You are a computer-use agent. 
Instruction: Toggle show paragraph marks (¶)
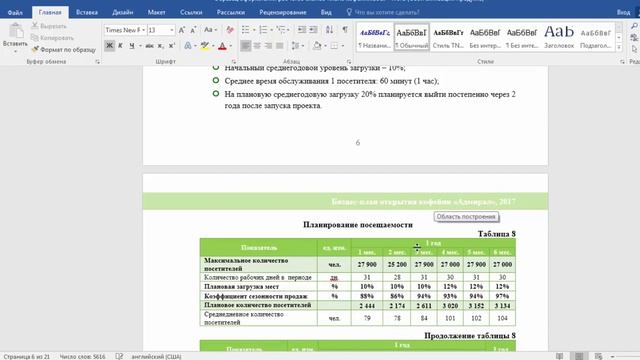tap(345, 30)
